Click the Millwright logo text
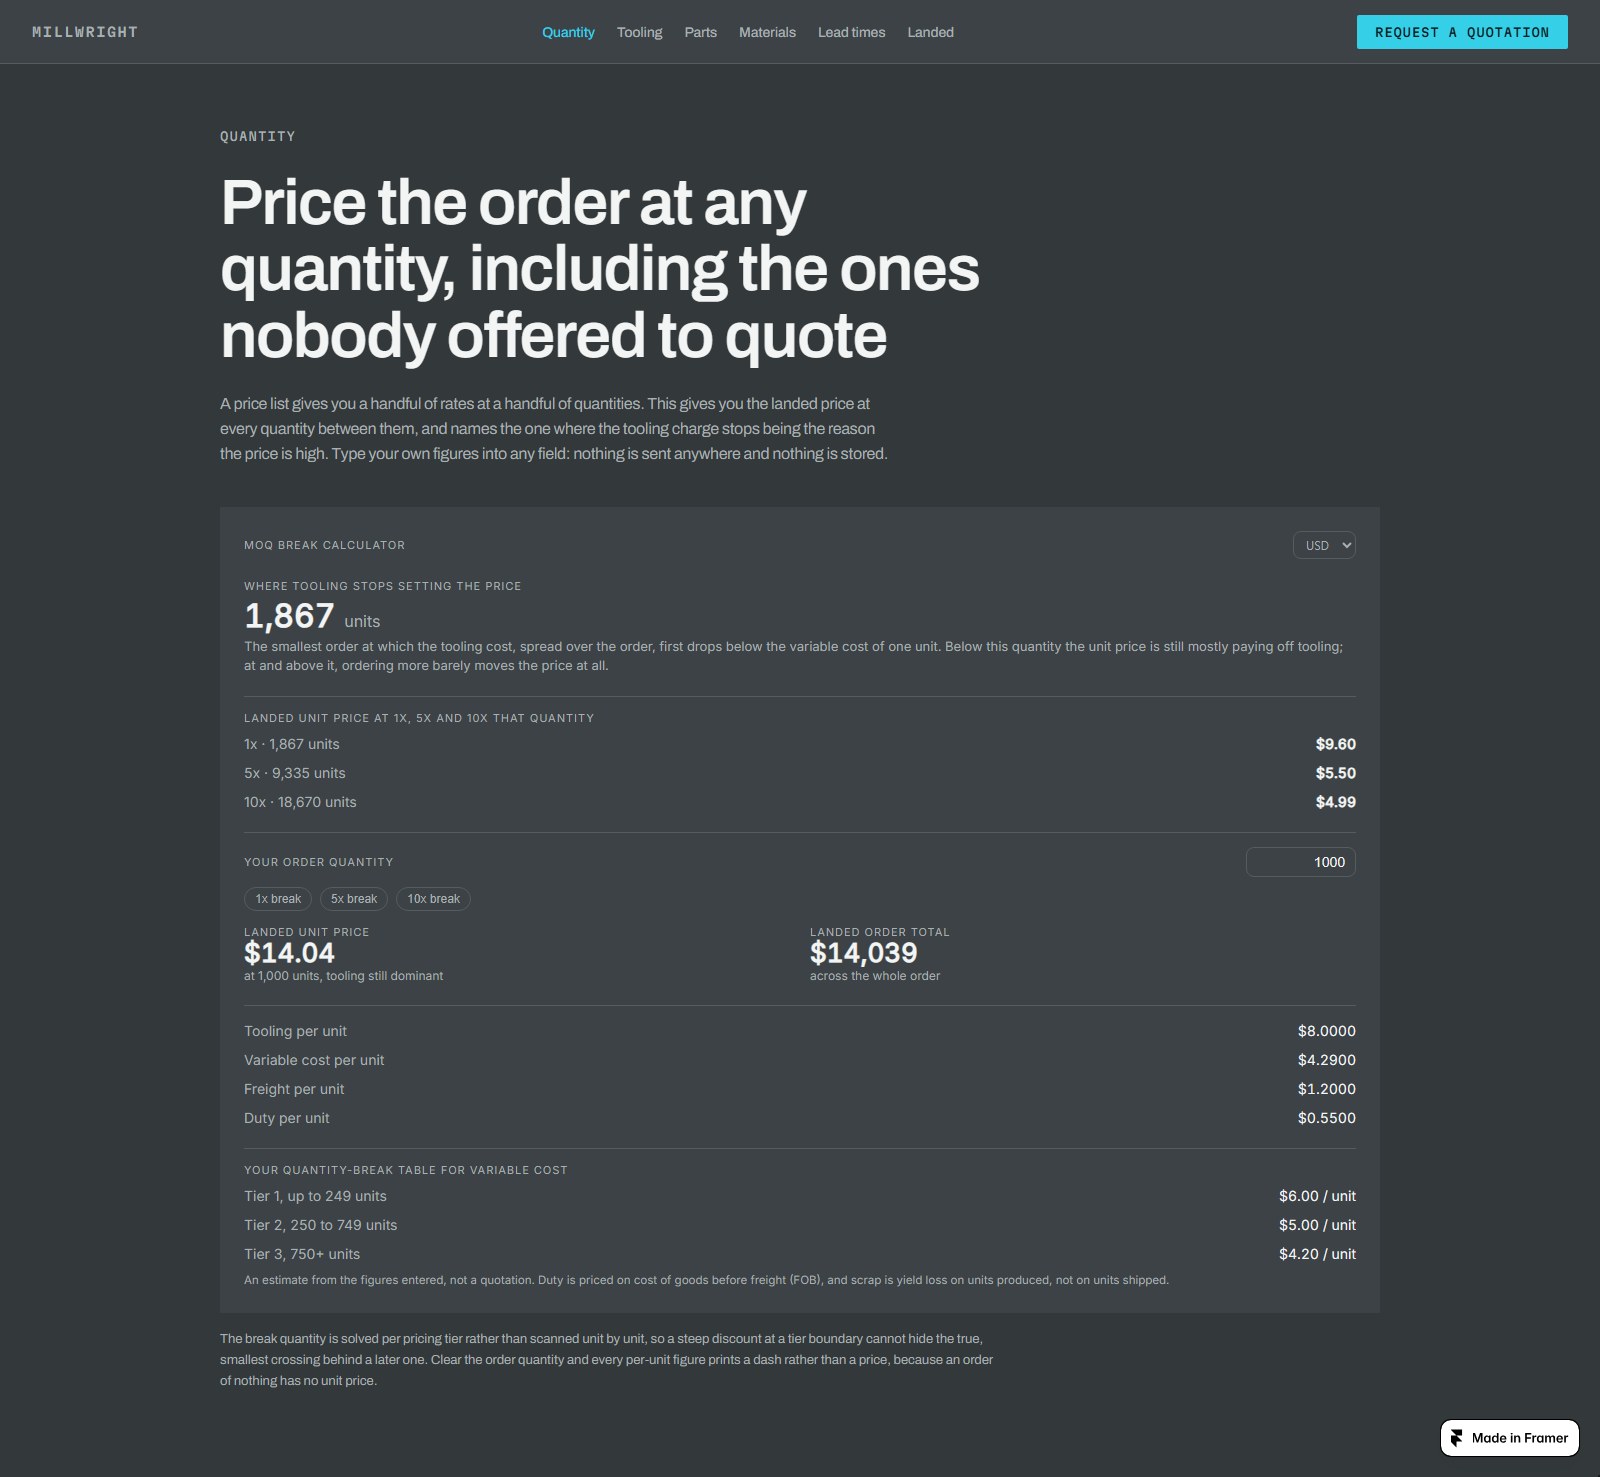The height and width of the screenshot is (1477, 1600). coord(85,32)
